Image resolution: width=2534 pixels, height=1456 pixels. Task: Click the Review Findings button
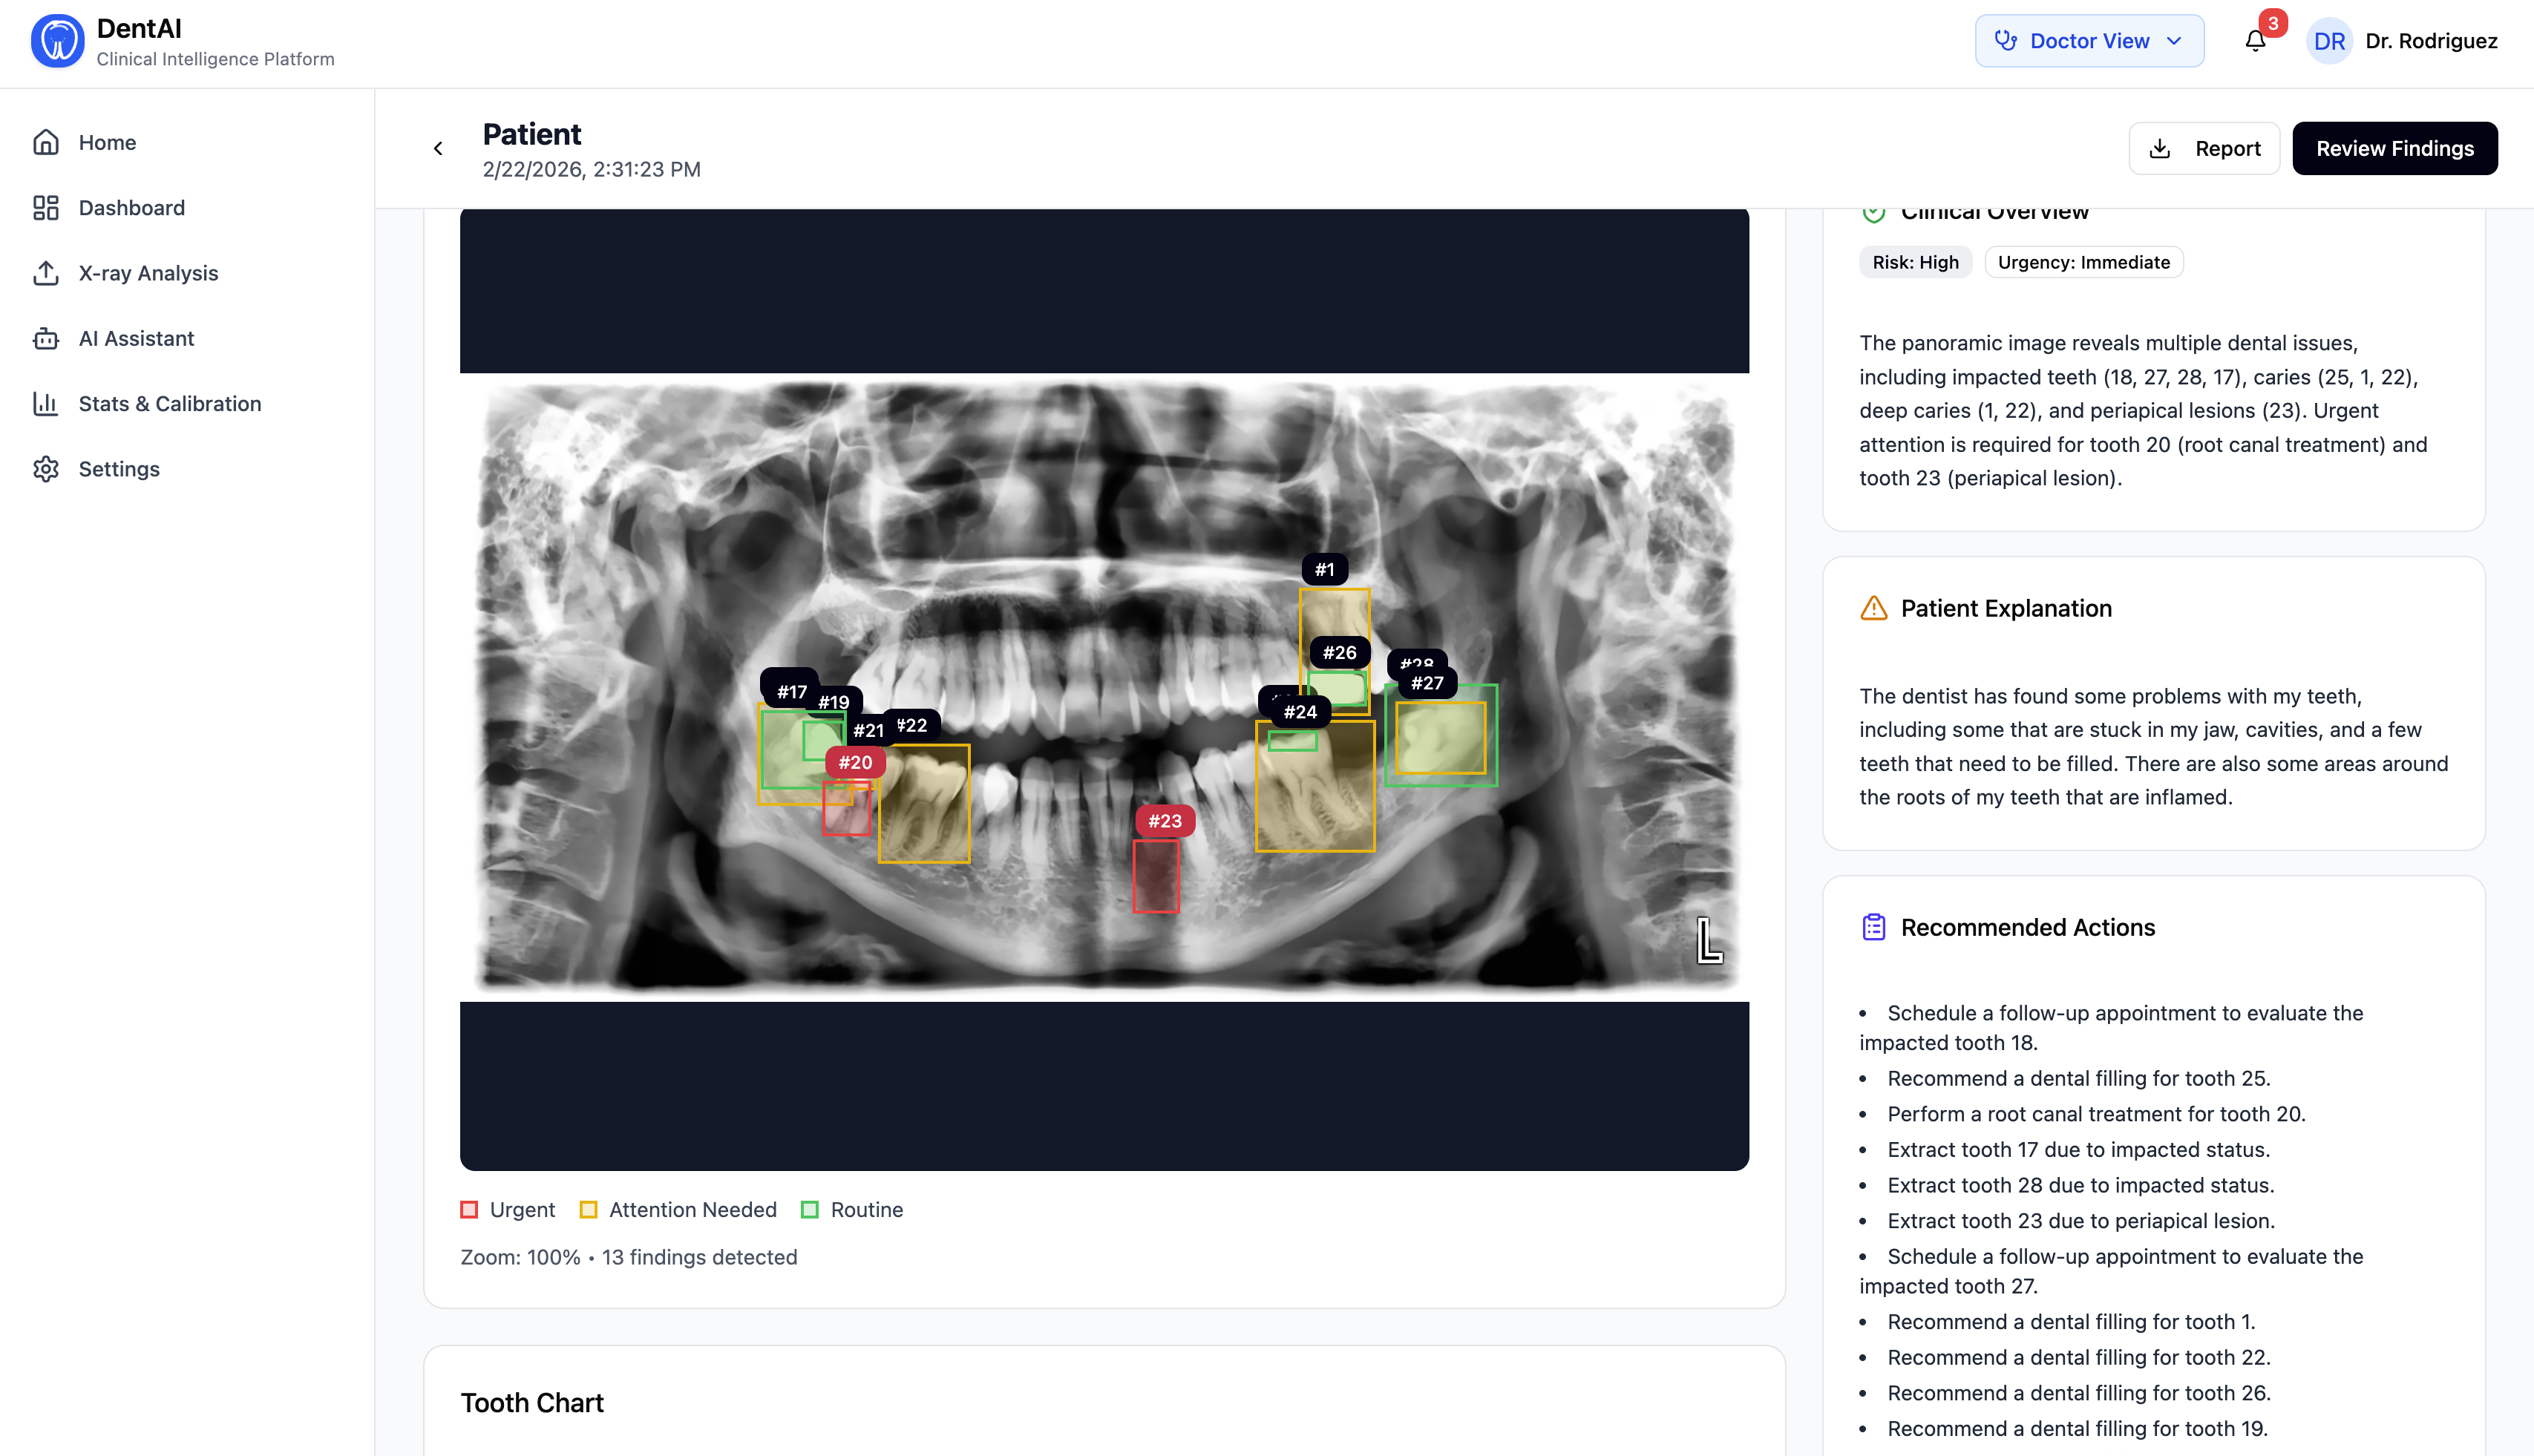tap(2394, 149)
